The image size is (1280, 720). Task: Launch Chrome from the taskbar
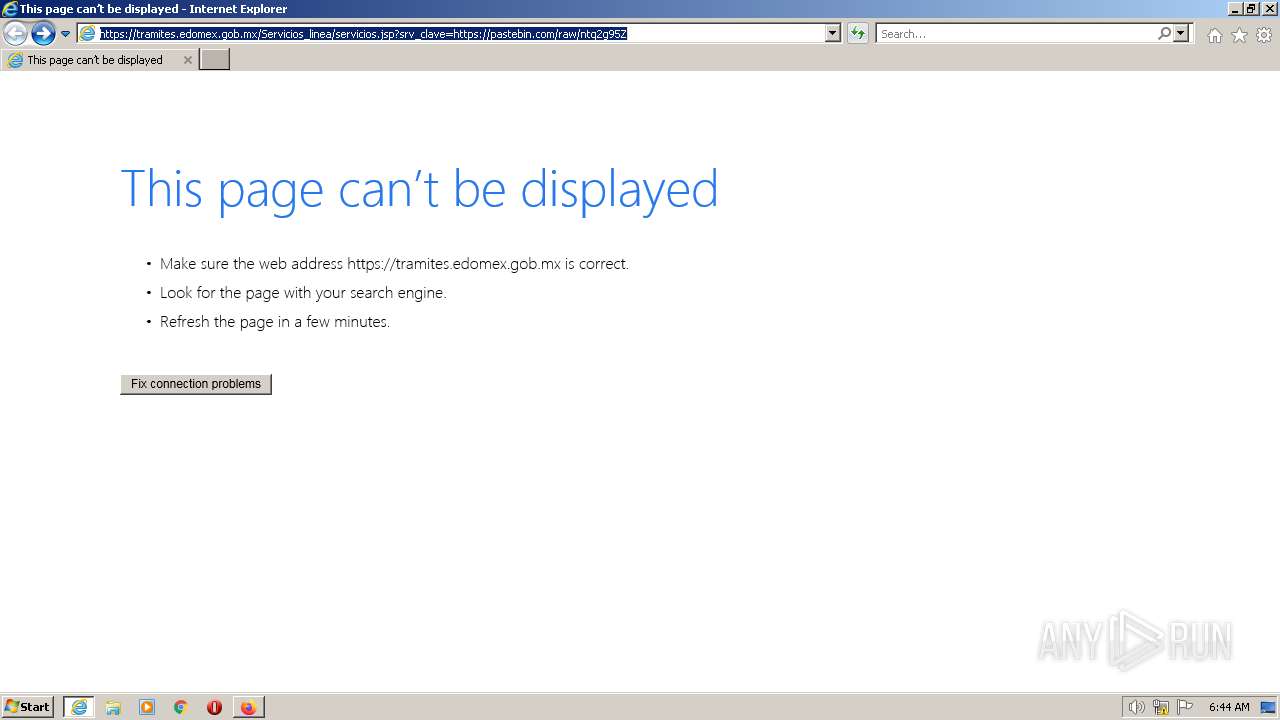point(181,707)
